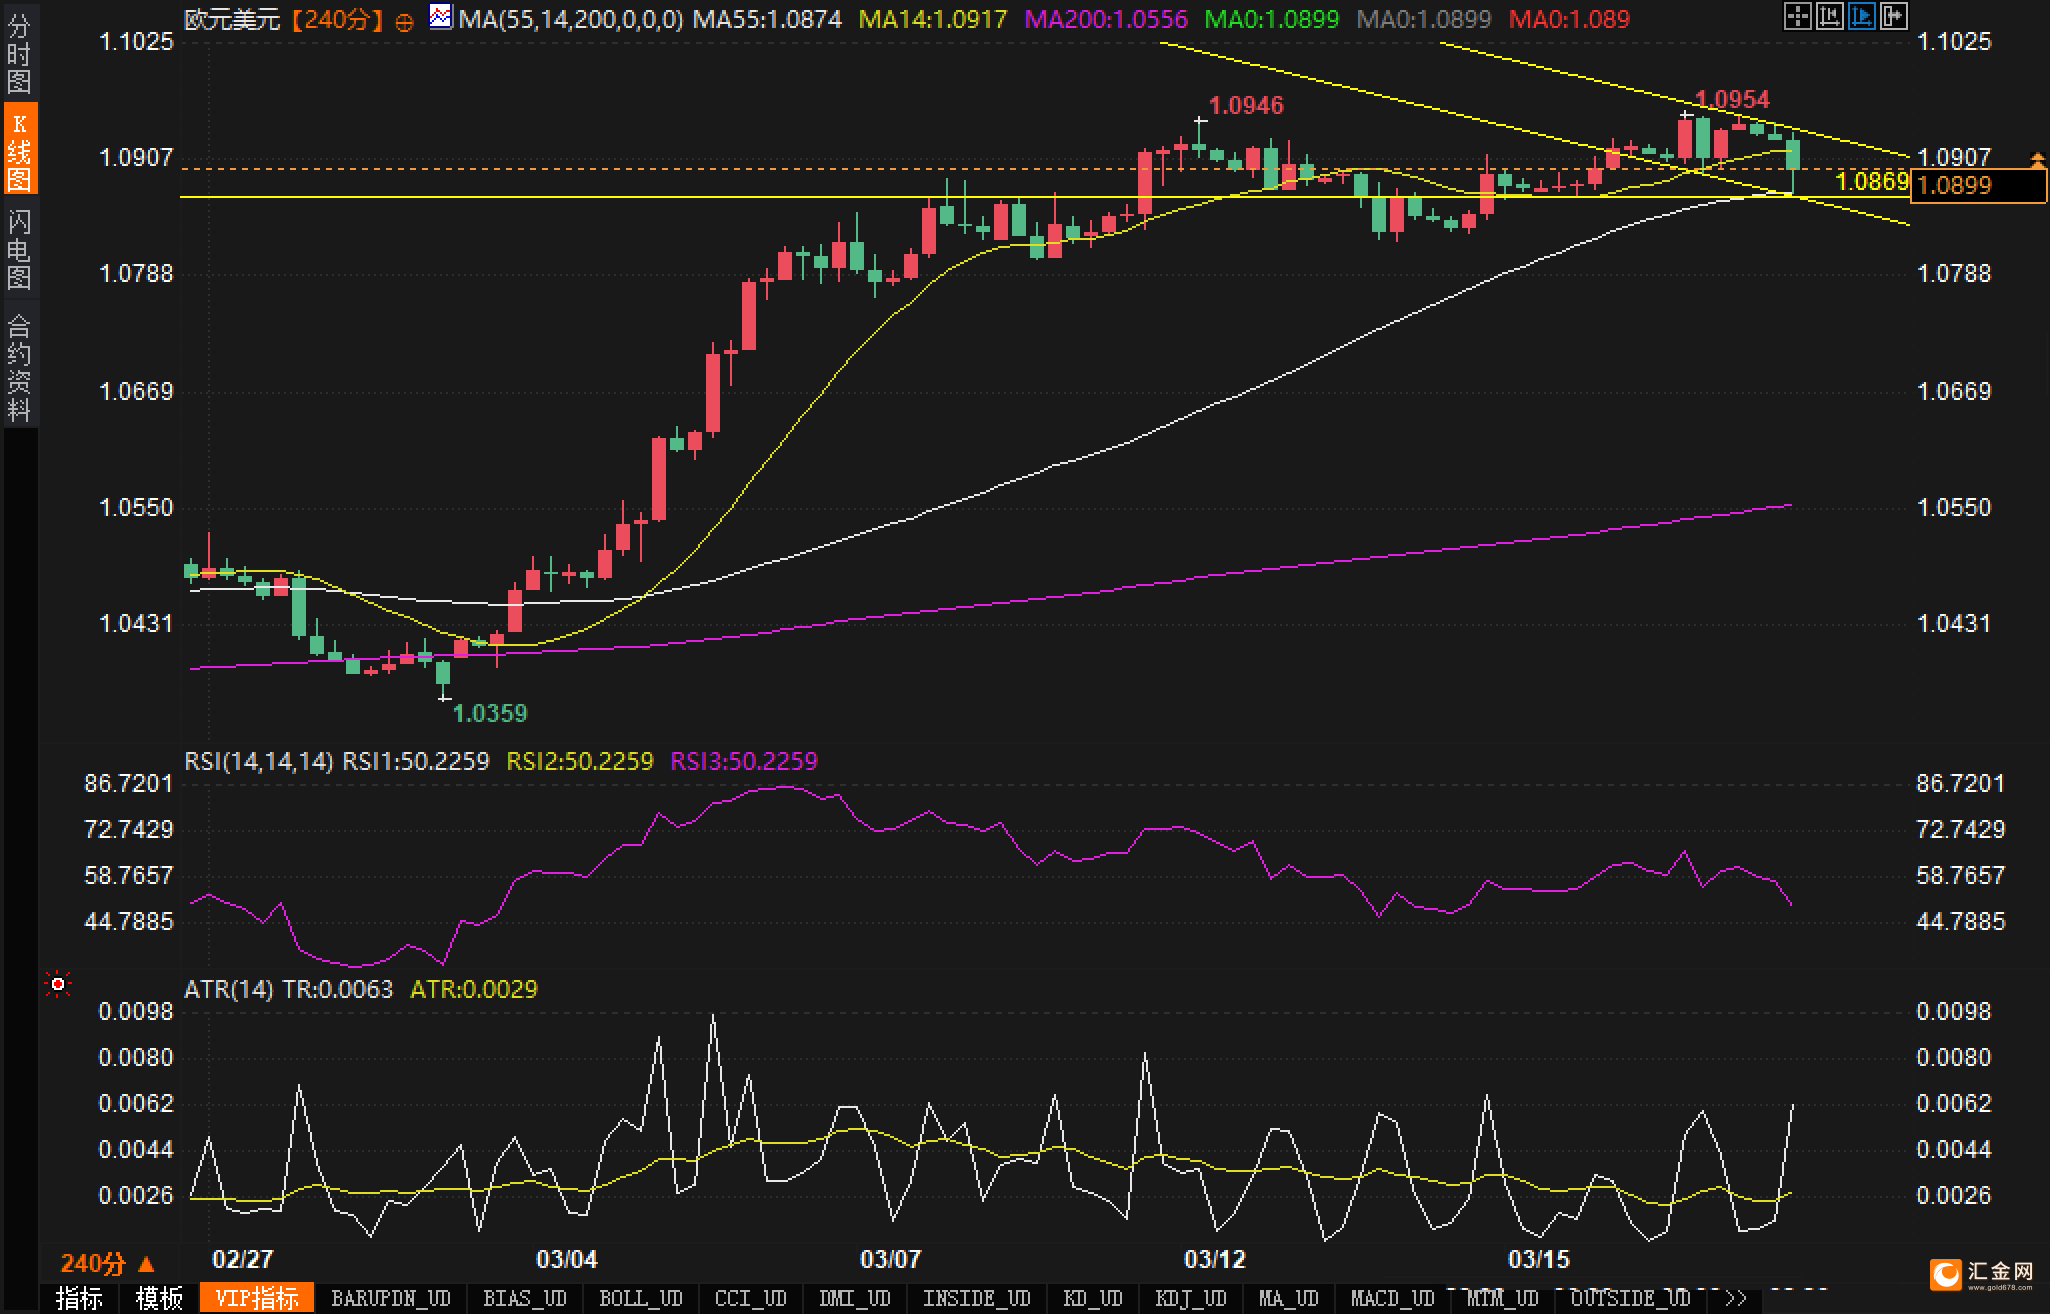Apply the BARUPDN_UD indicator

click(x=391, y=1299)
